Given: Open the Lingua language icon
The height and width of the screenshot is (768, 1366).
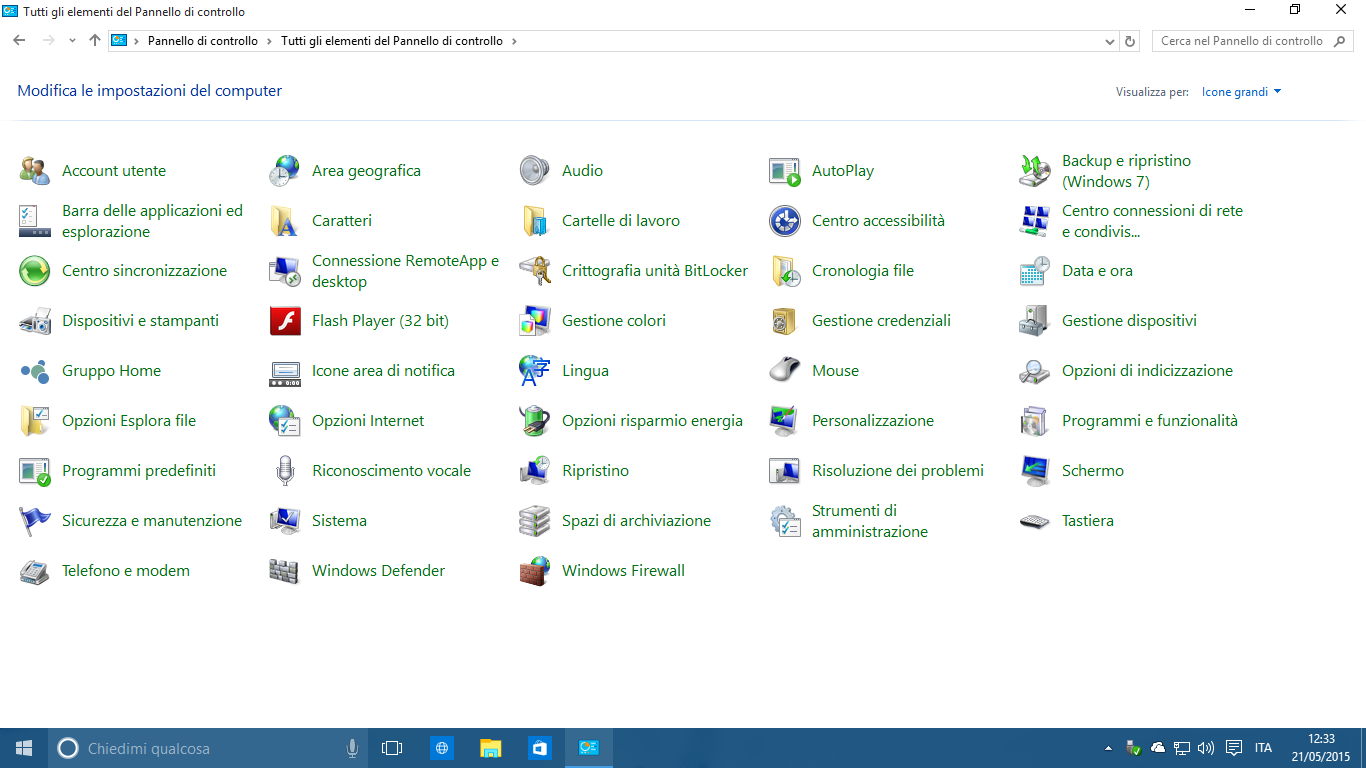Looking at the screenshot, I should 535,371.
